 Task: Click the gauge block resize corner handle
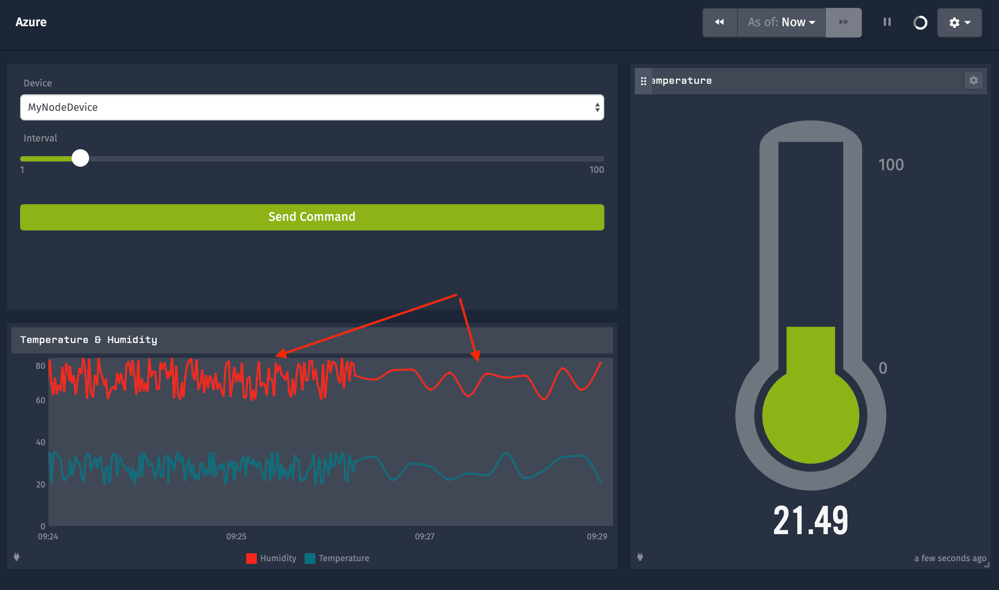pos(986,565)
